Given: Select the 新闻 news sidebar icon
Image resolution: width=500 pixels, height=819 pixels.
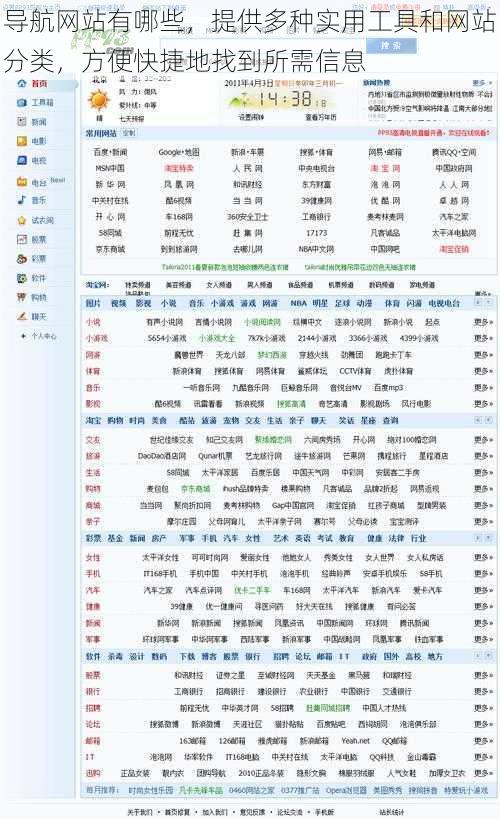Looking at the screenshot, I should (x=21, y=122).
